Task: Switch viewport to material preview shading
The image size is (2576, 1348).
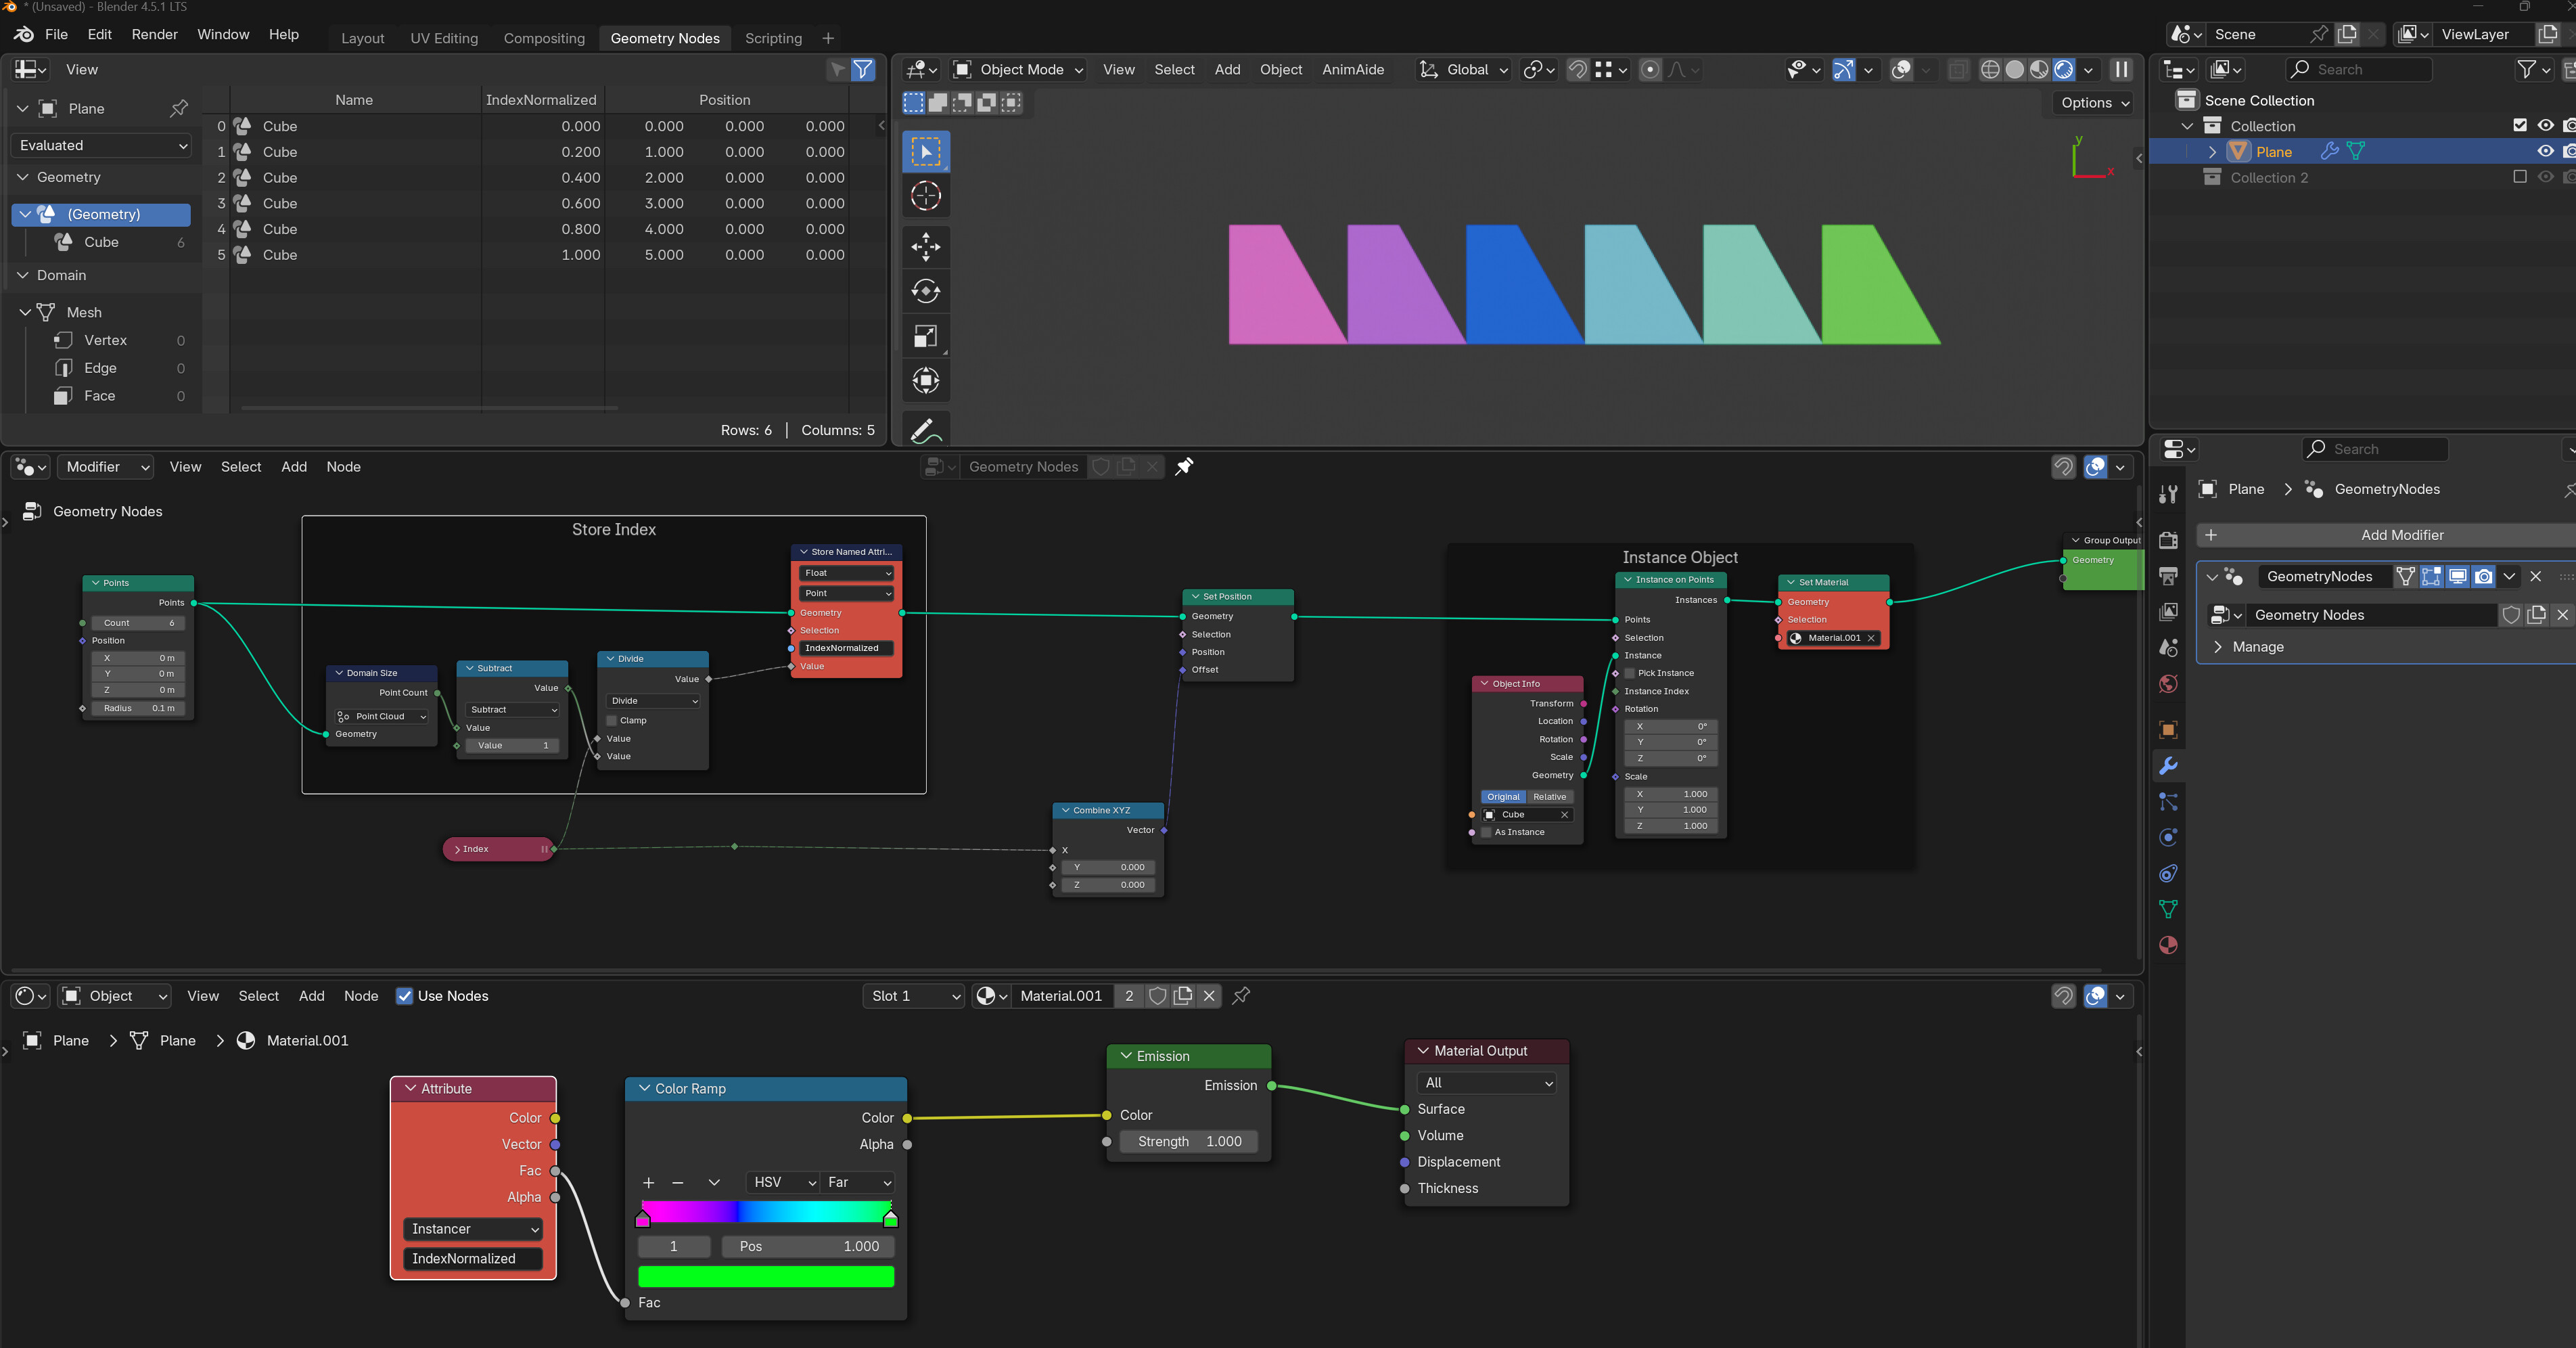Action: 2039,69
